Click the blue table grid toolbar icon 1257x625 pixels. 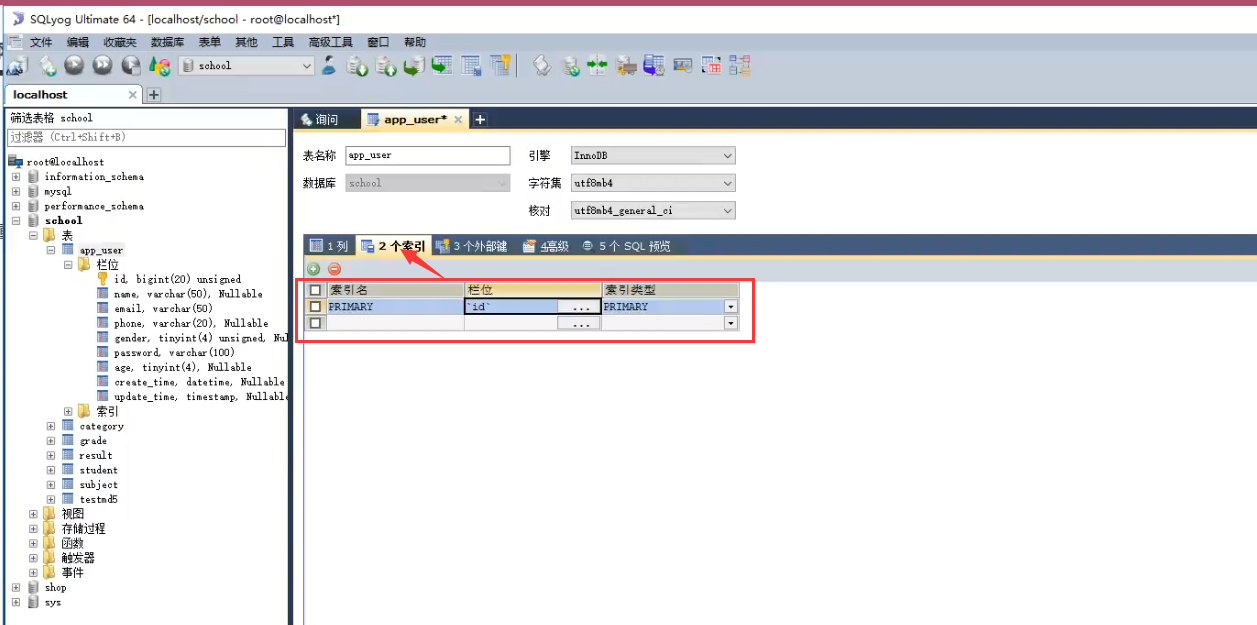pyautogui.click(x=471, y=66)
